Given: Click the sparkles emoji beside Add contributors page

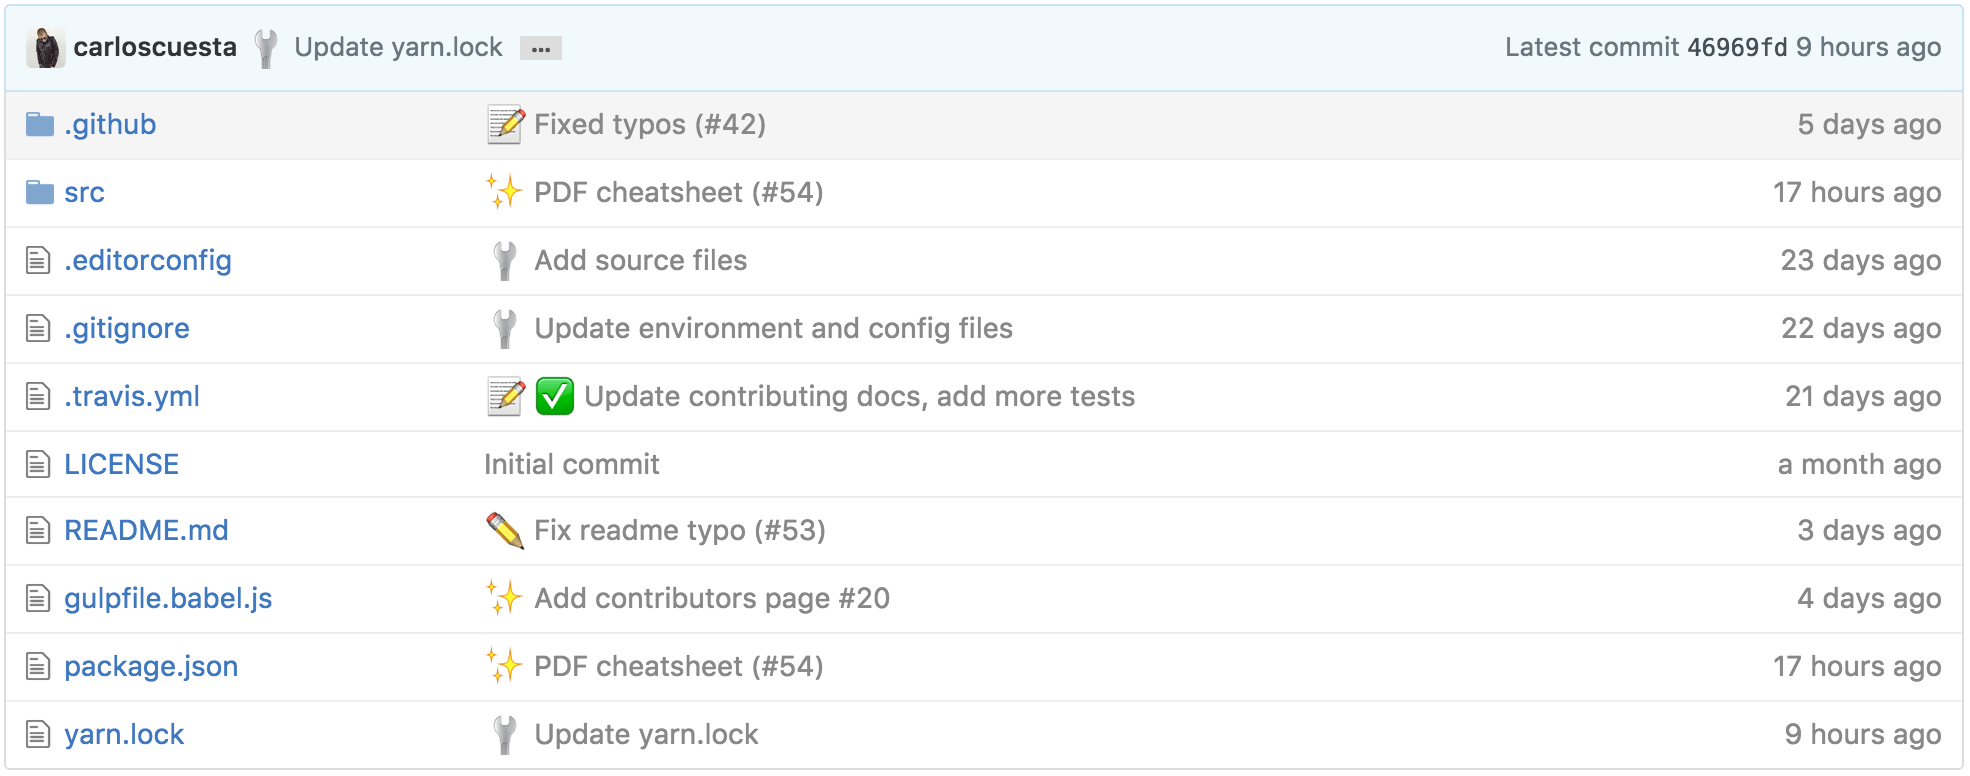Looking at the screenshot, I should pos(505,598).
